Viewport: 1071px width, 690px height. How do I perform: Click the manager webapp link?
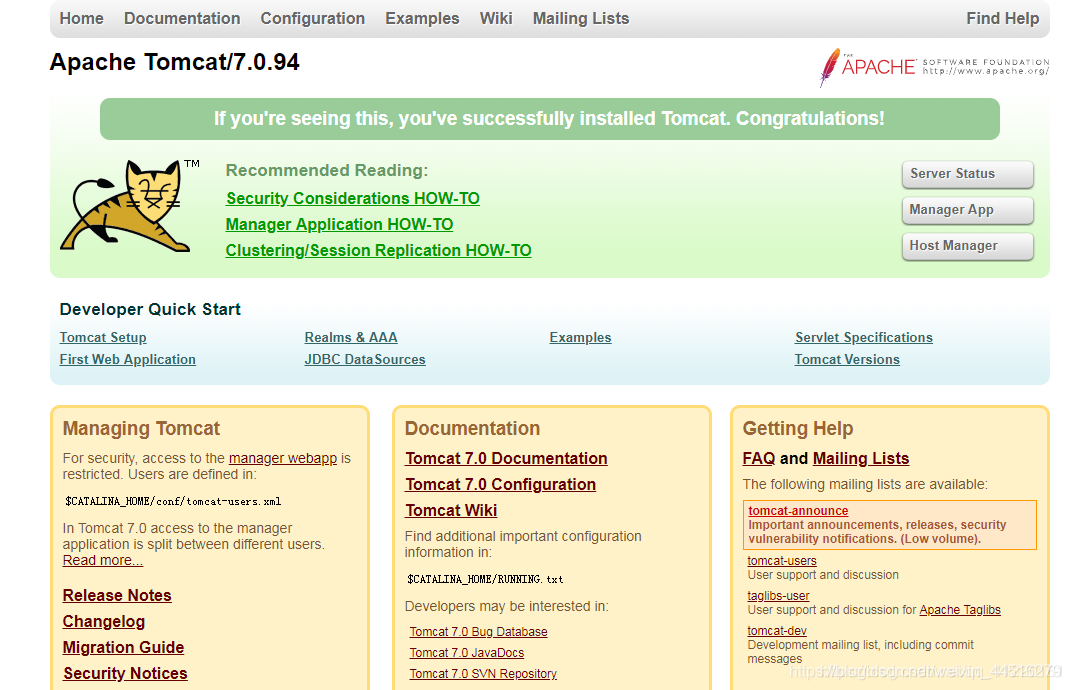click(x=283, y=458)
